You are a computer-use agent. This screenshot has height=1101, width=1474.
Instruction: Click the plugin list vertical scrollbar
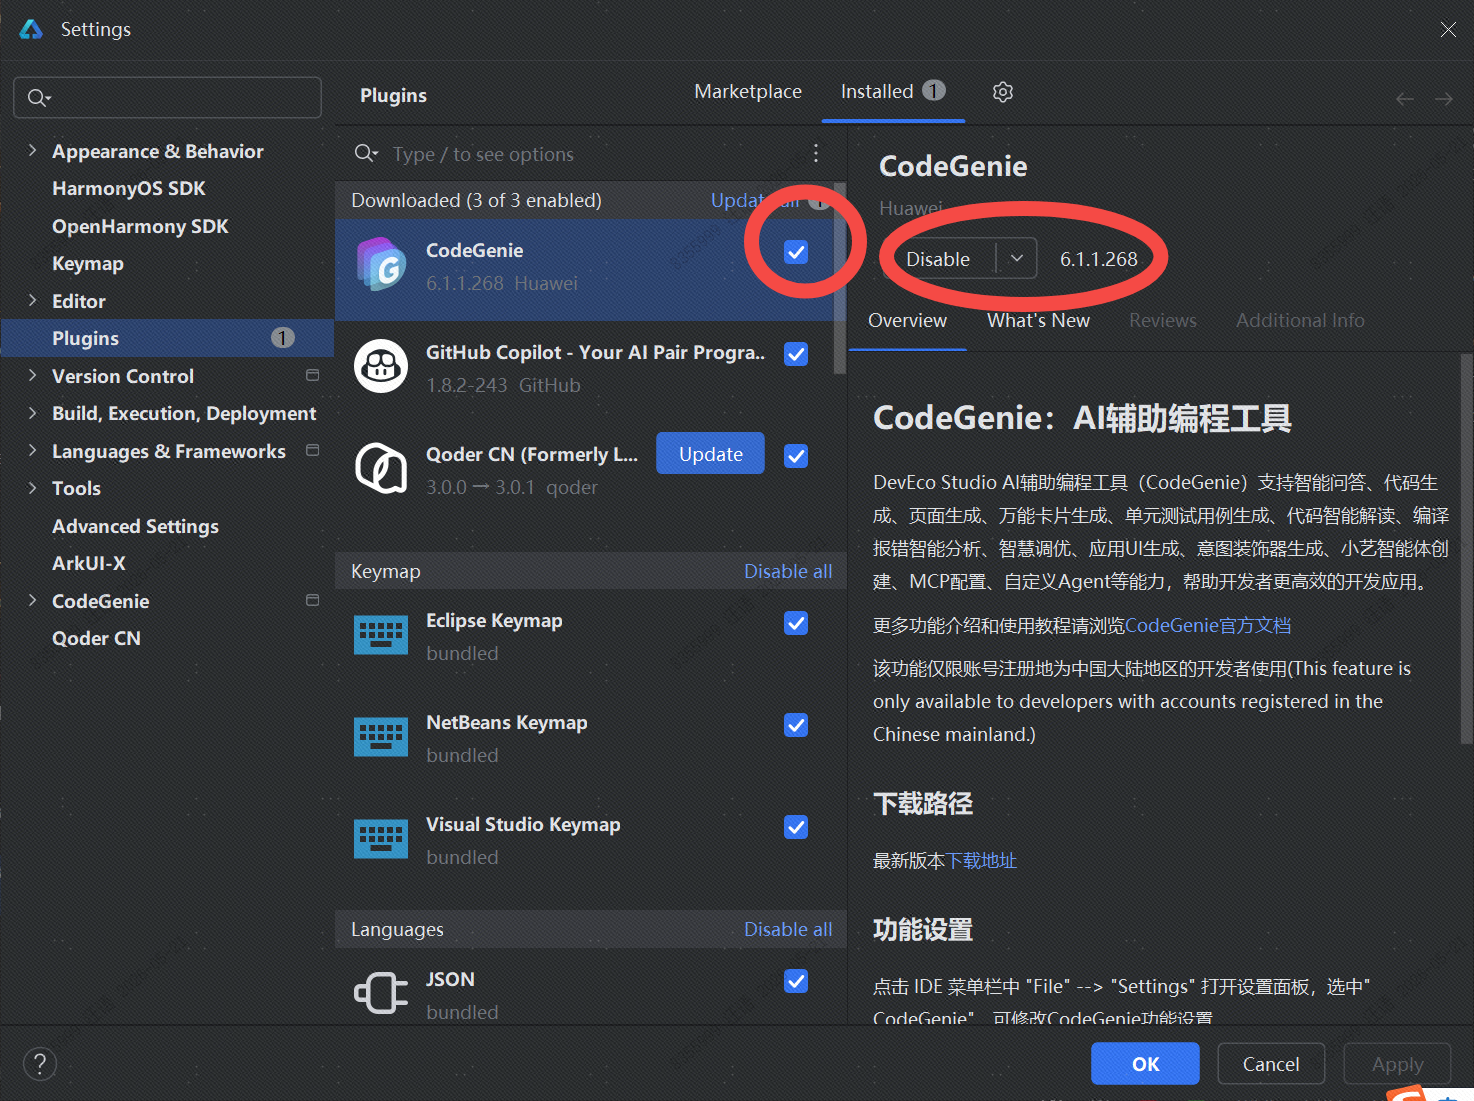(840, 280)
